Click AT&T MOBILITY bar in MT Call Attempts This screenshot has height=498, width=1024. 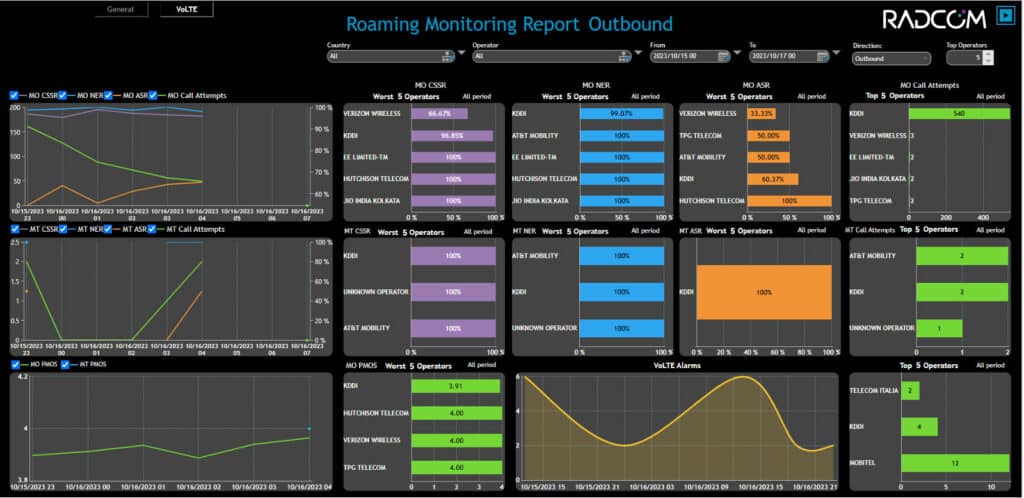962,256
